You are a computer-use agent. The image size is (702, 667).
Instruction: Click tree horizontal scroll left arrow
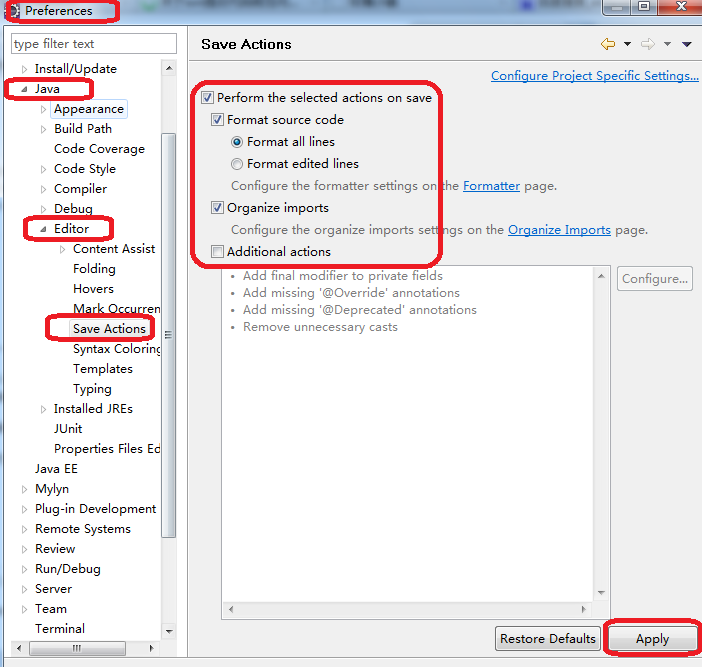pyautogui.click(x=19, y=648)
